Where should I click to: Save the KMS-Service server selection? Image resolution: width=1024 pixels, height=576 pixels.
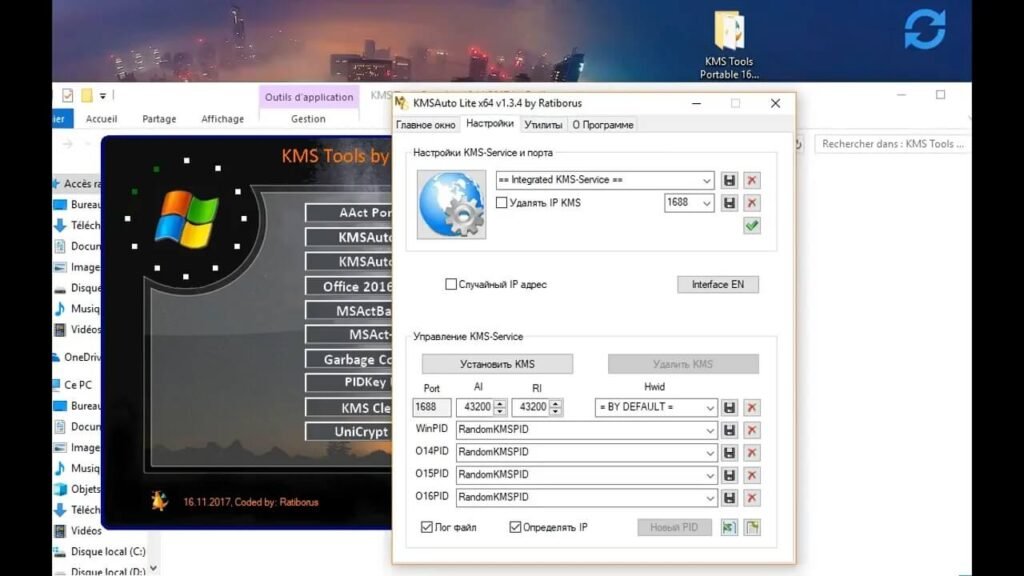pyautogui.click(x=729, y=180)
